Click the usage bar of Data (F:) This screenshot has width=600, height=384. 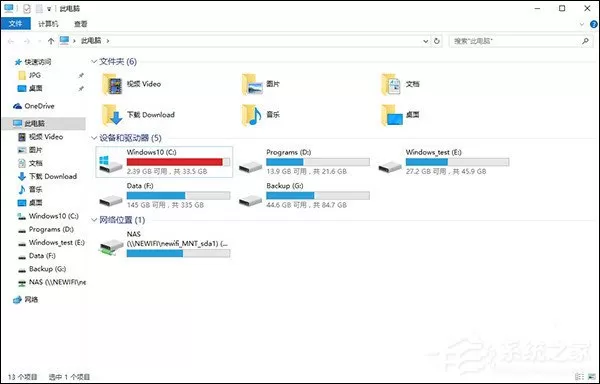tap(178, 195)
